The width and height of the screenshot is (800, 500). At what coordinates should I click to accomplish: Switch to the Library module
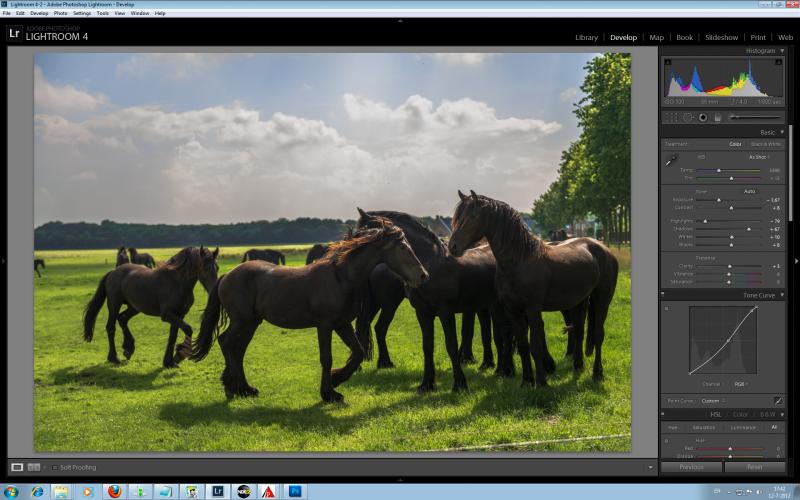tap(586, 37)
